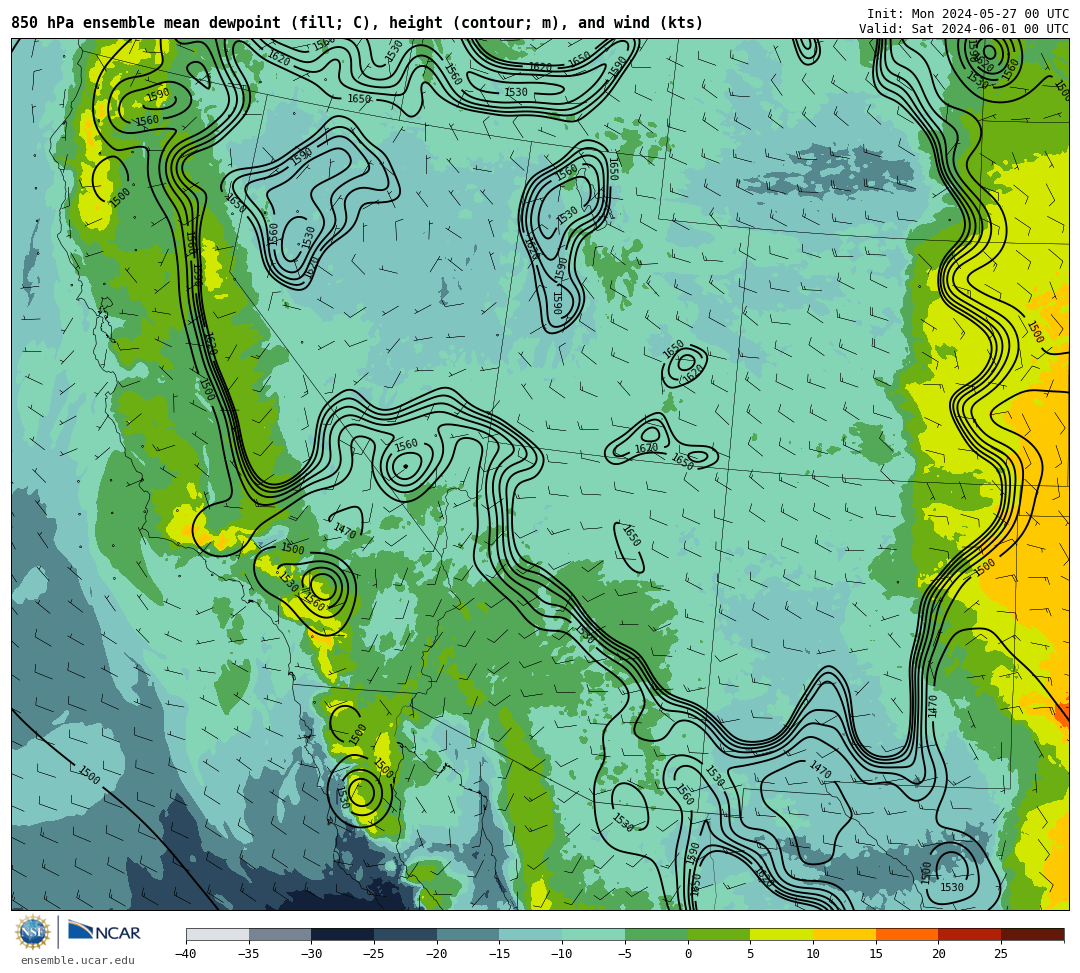Image resolution: width=1080 pixels, height=973 pixels.
Task: Click the 20 colorbar tick label
Action: click(x=938, y=954)
